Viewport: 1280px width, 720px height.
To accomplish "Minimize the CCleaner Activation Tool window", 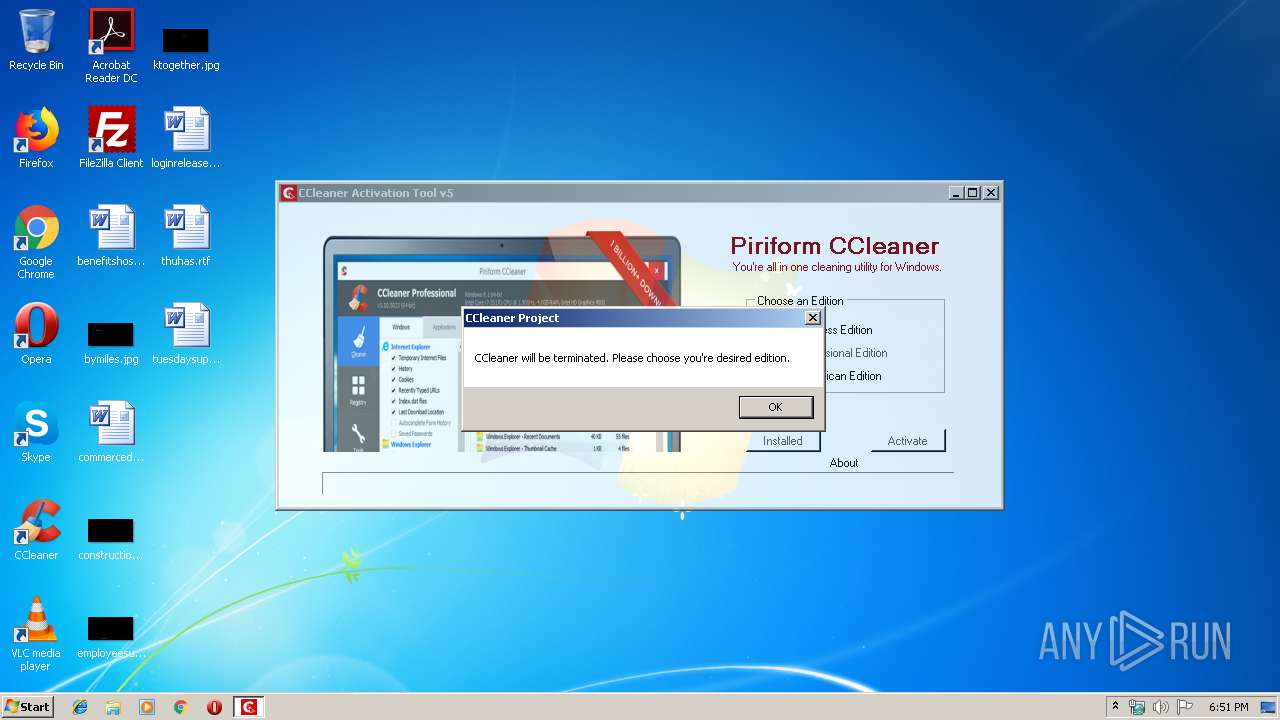I will click(x=956, y=193).
